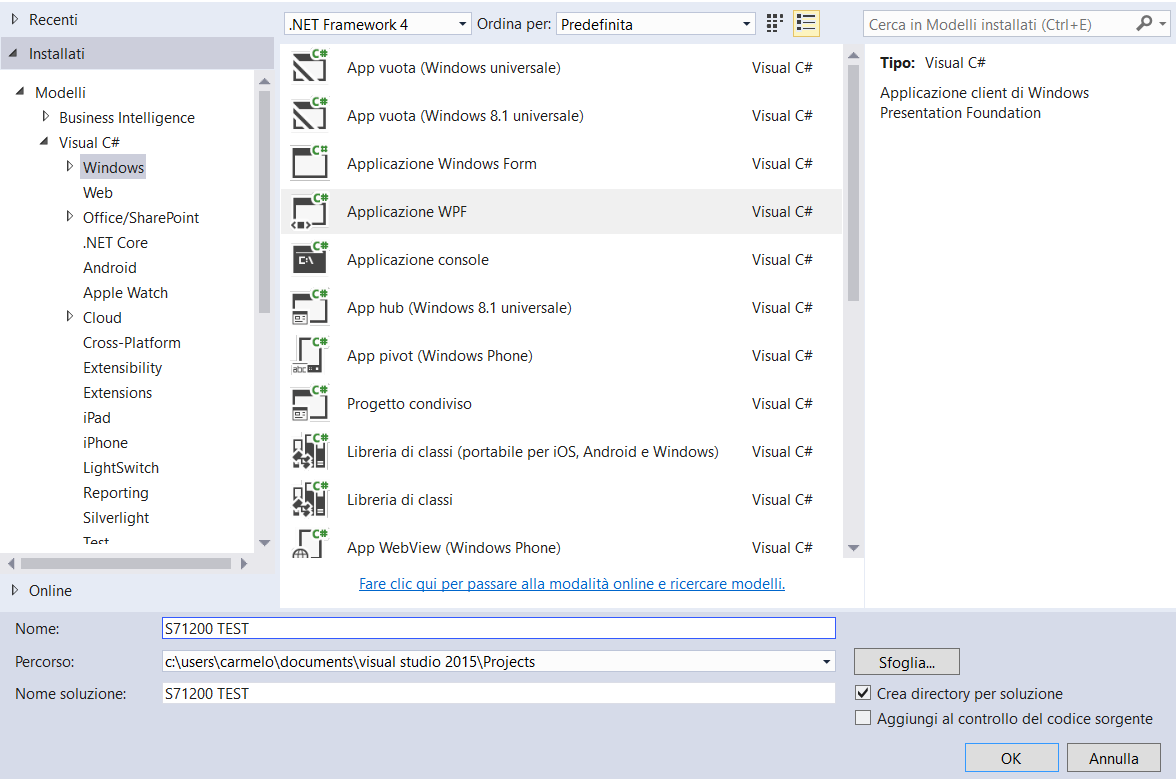The height and width of the screenshot is (779, 1176).
Task: Expand the Recenti section
Action: [x=14, y=19]
